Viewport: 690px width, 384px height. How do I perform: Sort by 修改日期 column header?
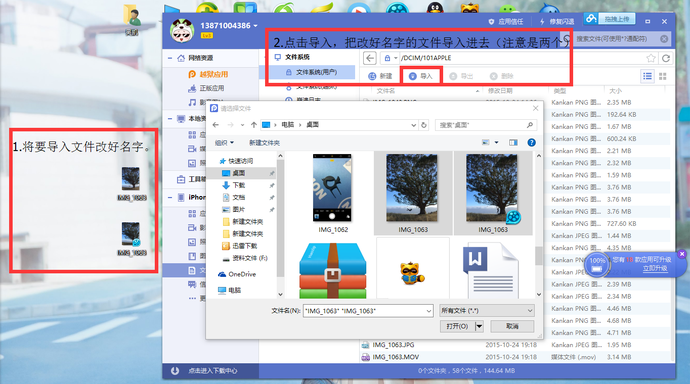pos(500,91)
